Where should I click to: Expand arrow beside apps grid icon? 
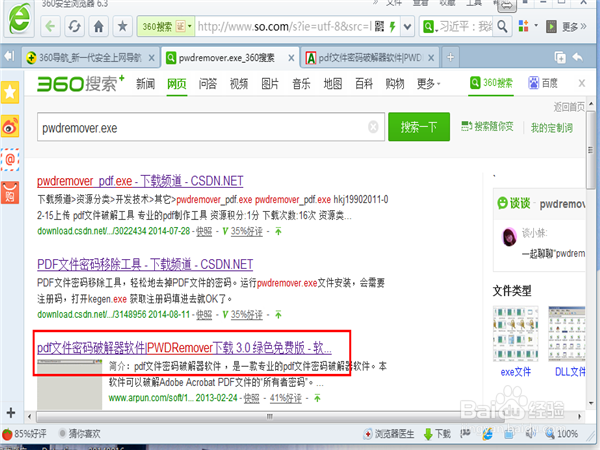pos(536,26)
